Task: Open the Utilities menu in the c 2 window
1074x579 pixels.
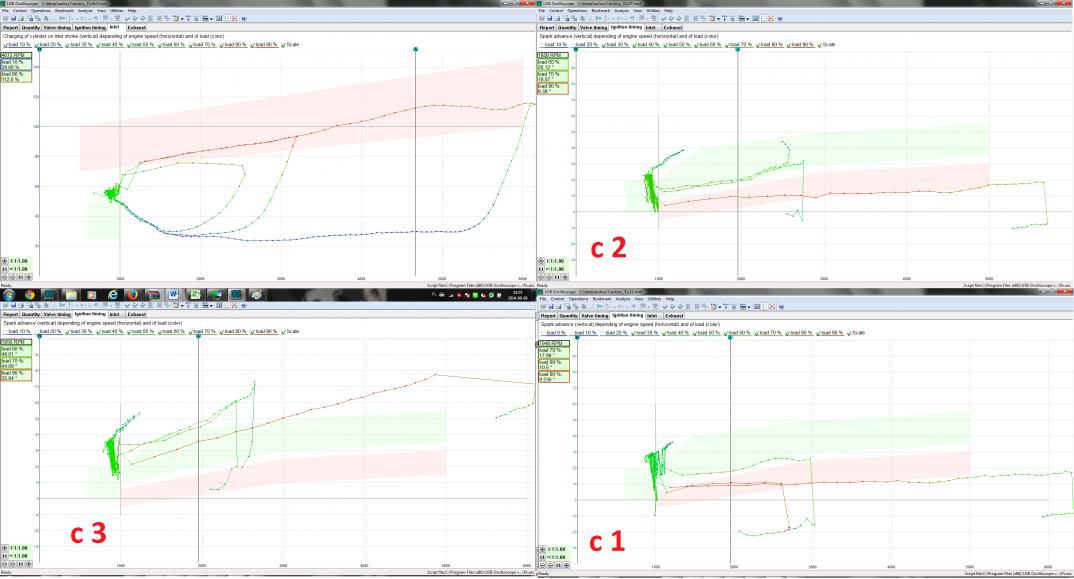Action: pos(653,10)
